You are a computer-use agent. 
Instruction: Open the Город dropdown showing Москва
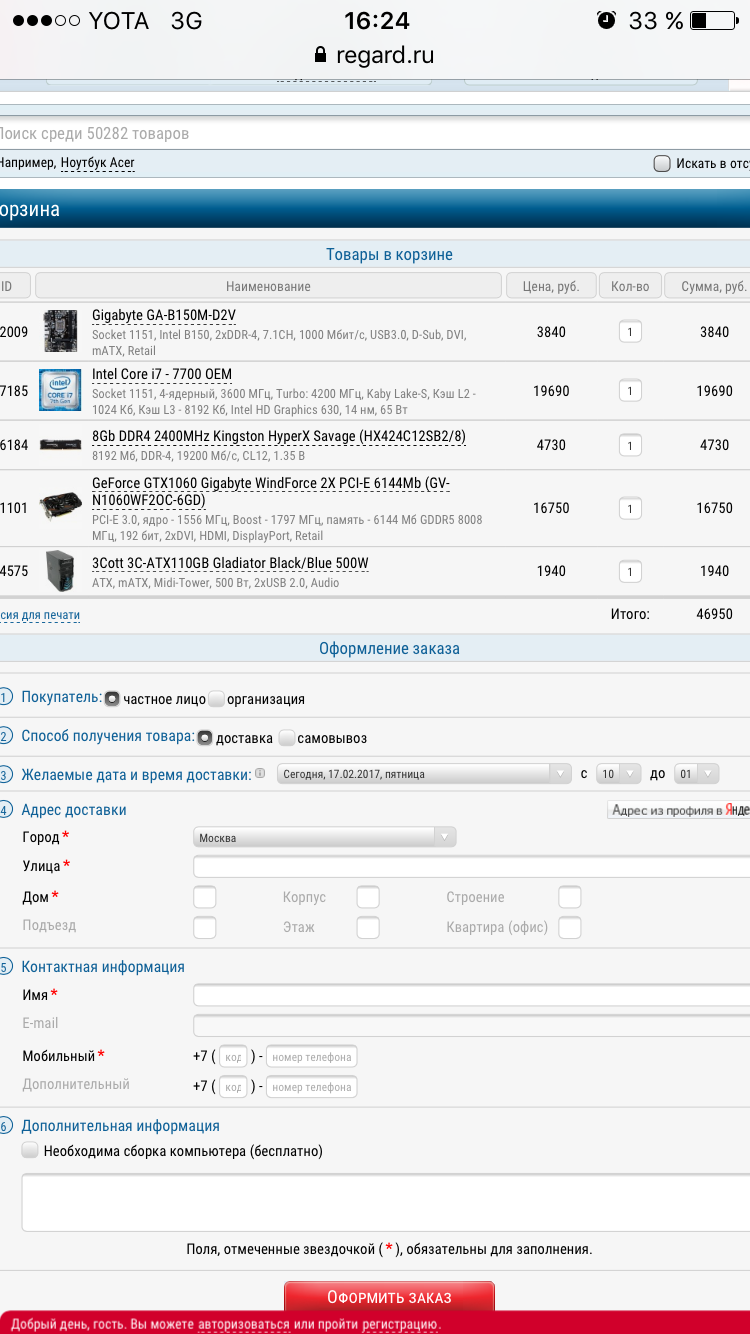click(x=324, y=837)
